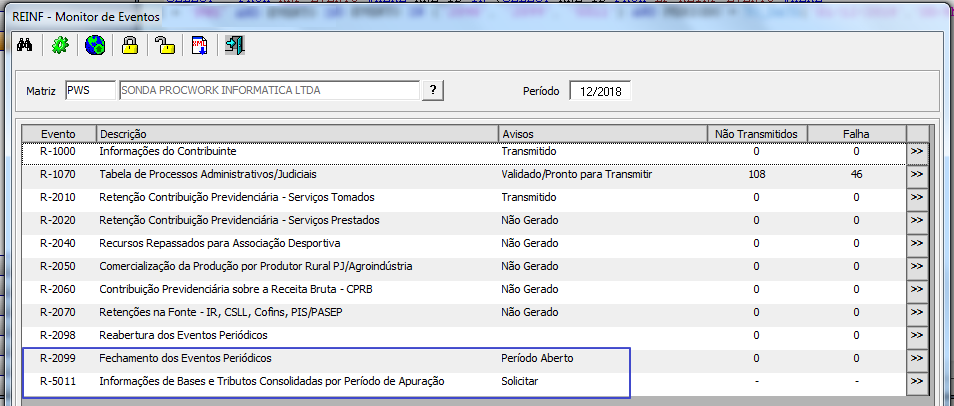
Task: Open details arrow for R-2020 row
Action: (x=917, y=220)
